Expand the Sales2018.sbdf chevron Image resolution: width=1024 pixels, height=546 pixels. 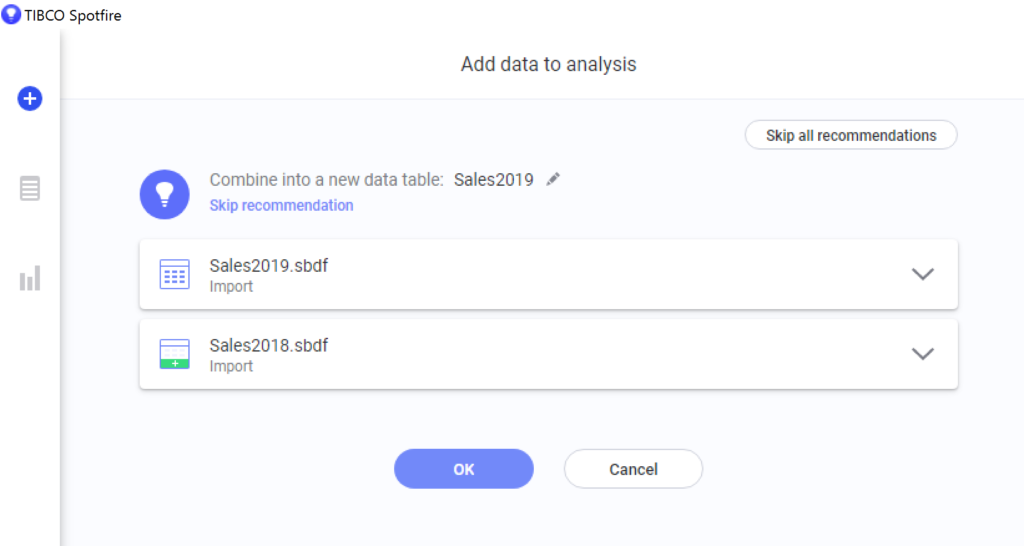[922, 354]
